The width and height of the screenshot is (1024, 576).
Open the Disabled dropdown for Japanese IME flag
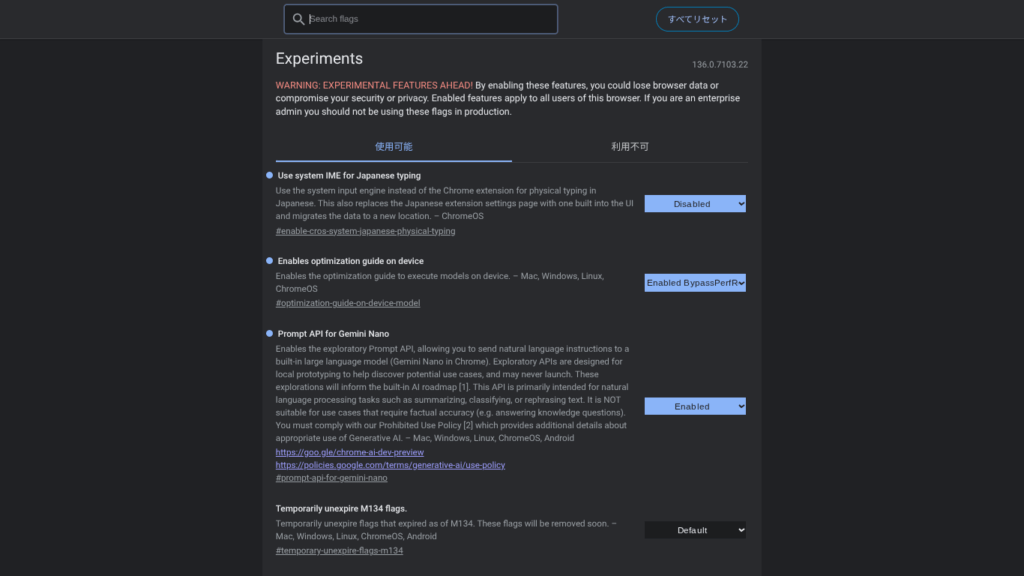[695, 204]
